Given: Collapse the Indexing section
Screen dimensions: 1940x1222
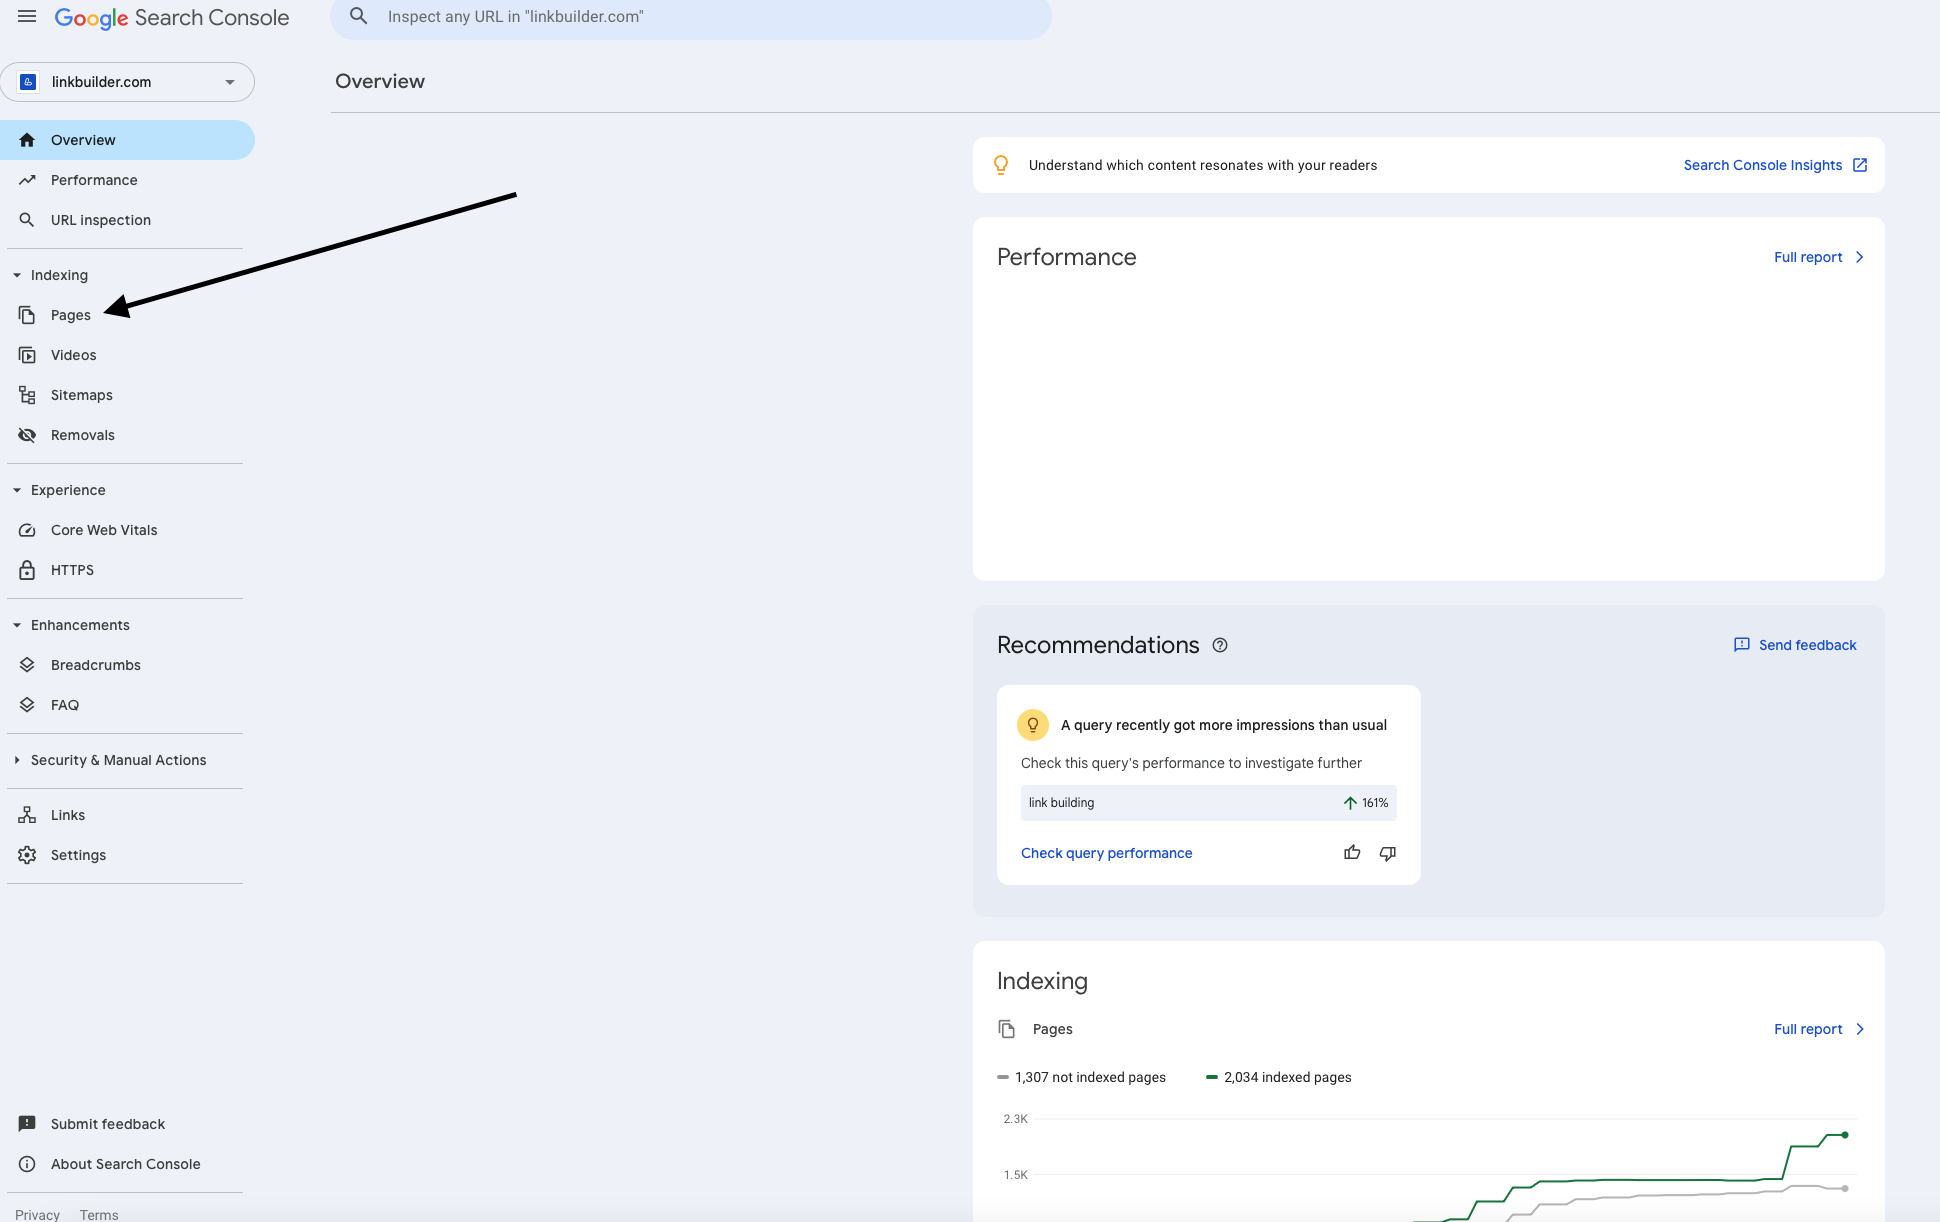Looking at the screenshot, I should coord(17,275).
